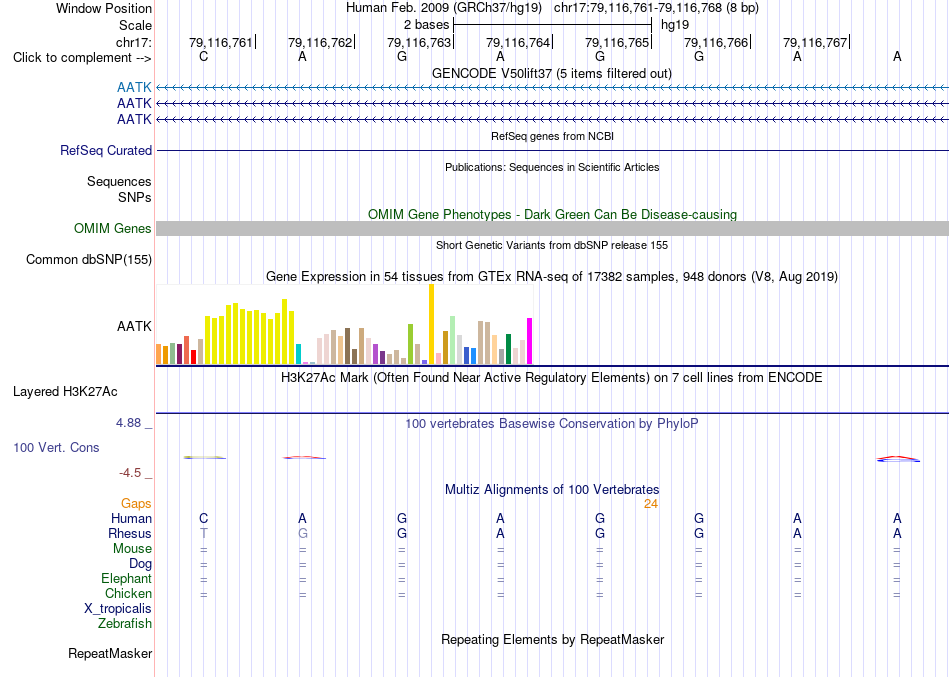Open the OMIM Genes track label
The image size is (950, 677).
click(x=113, y=228)
